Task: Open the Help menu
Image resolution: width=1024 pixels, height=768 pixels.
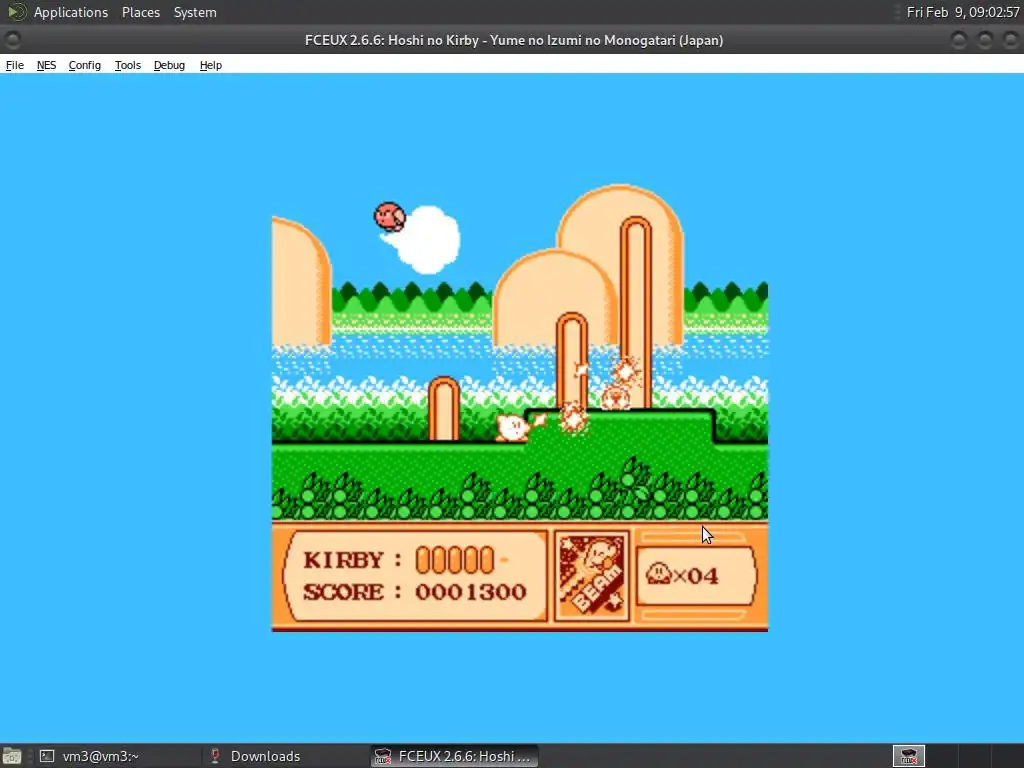Action: pos(211,65)
